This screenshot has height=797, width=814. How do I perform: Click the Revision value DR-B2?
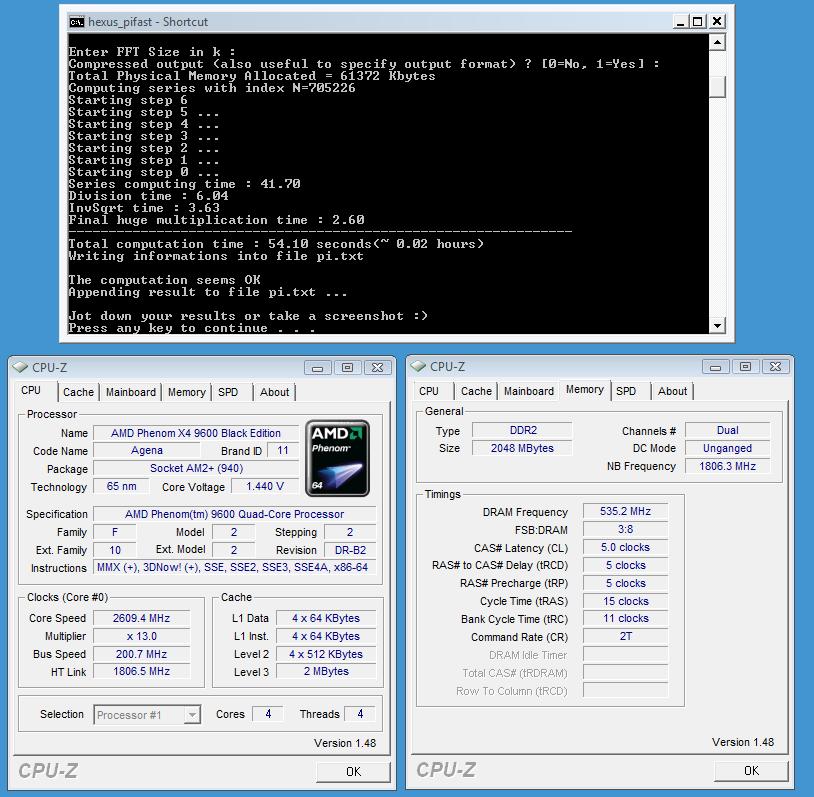click(x=350, y=550)
